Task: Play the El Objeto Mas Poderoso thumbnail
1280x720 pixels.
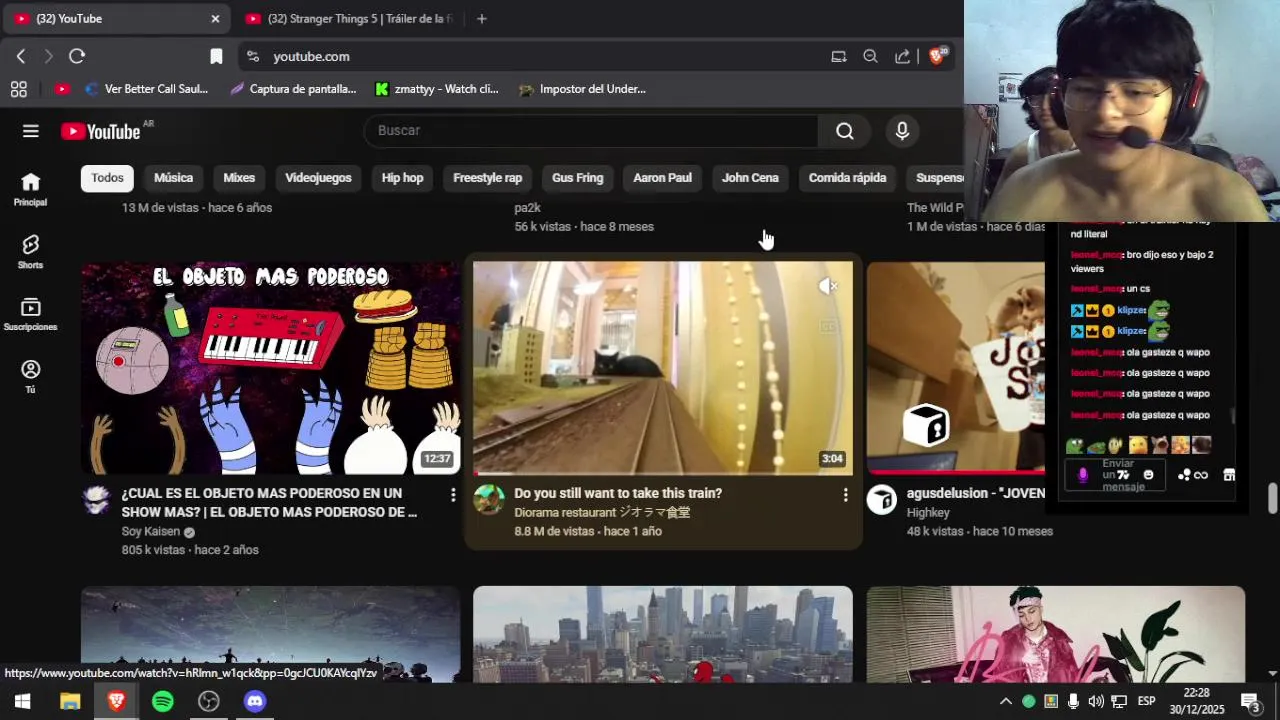Action: pyautogui.click(x=271, y=368)
